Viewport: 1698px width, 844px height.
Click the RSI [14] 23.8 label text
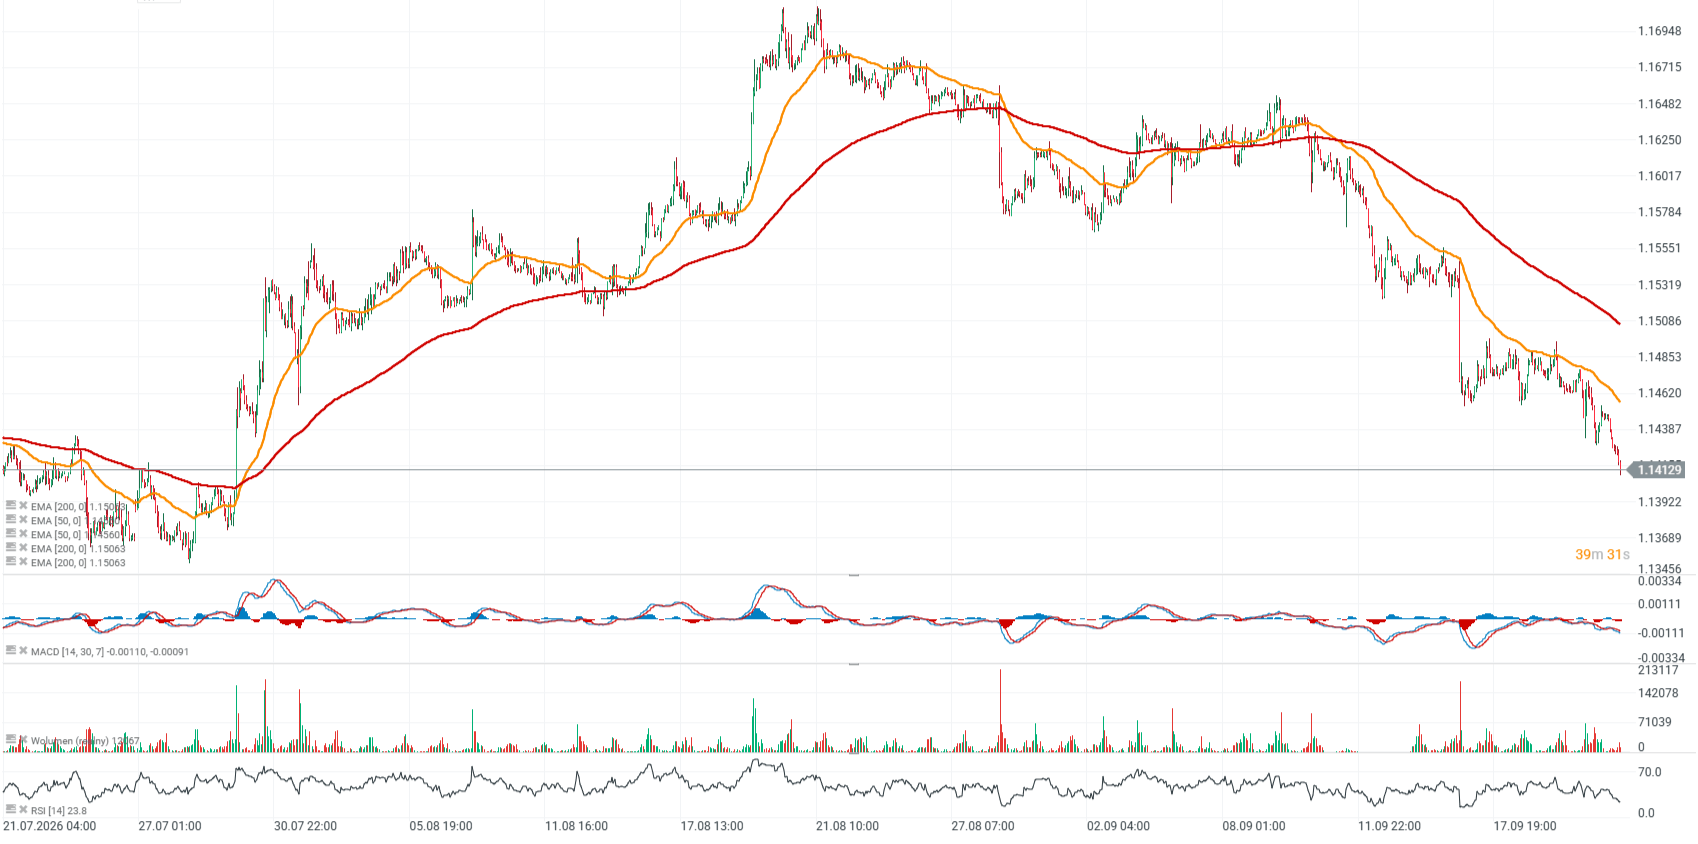click(59, 811)
